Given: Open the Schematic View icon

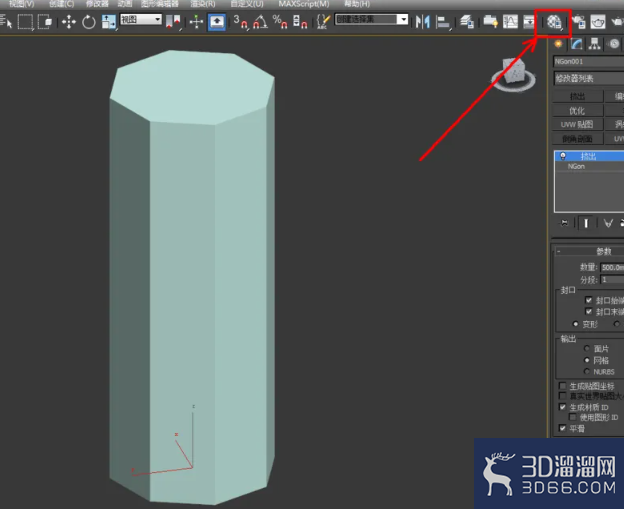Looking at the screenshot, I should [529, 21].
